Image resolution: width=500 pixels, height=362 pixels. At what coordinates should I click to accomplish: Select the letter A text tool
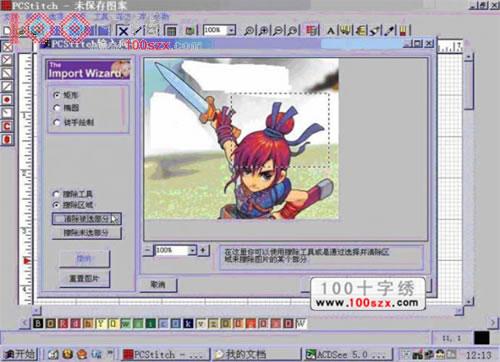coord(330,31)
